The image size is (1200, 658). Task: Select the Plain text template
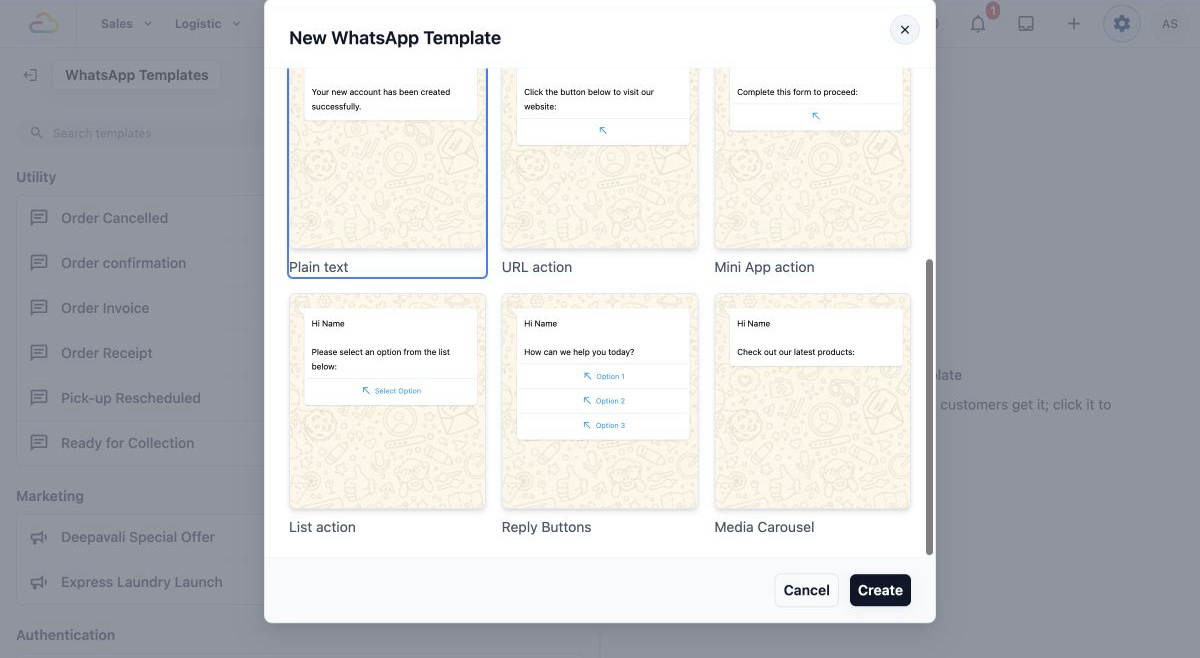(x=387, y=172)
